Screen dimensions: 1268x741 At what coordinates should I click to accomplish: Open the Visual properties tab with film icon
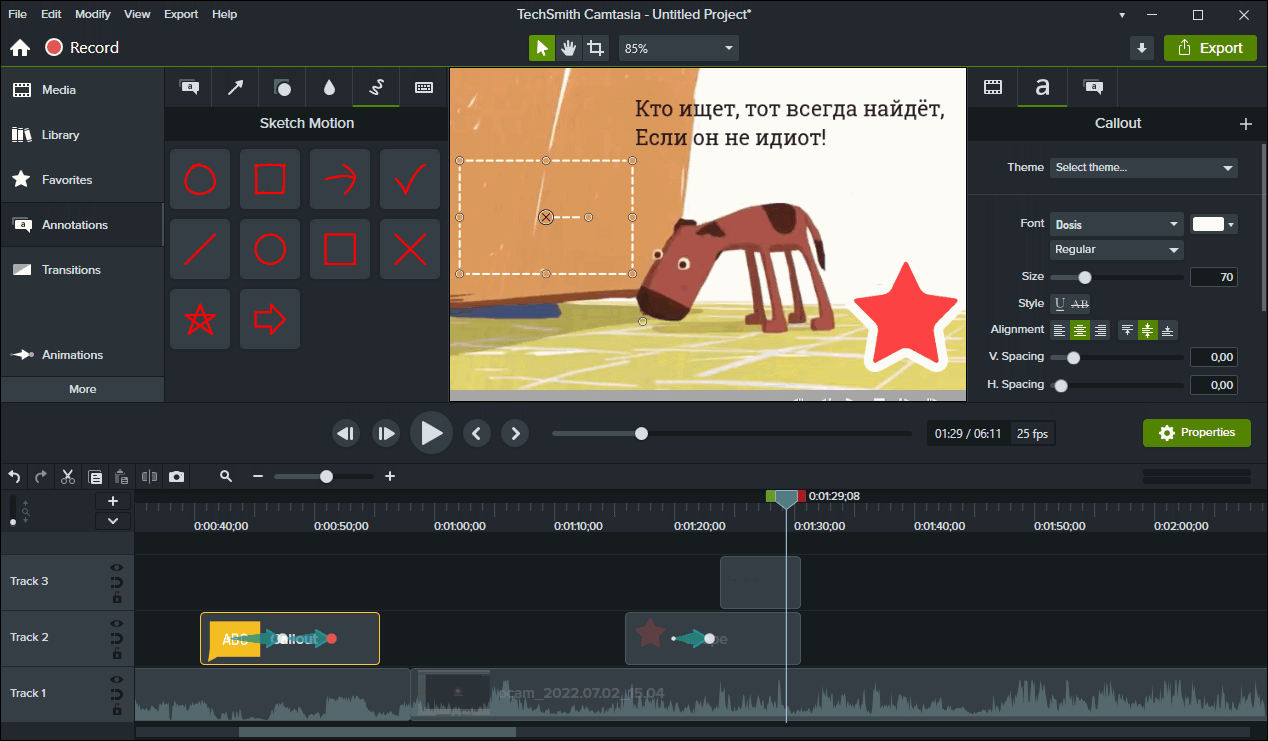[993, 88]
